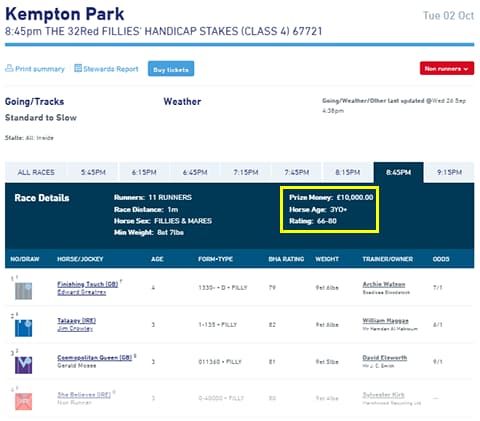Select the 7:15PM race tab
This screenshot has height=421, width=480.
point(246,172)
